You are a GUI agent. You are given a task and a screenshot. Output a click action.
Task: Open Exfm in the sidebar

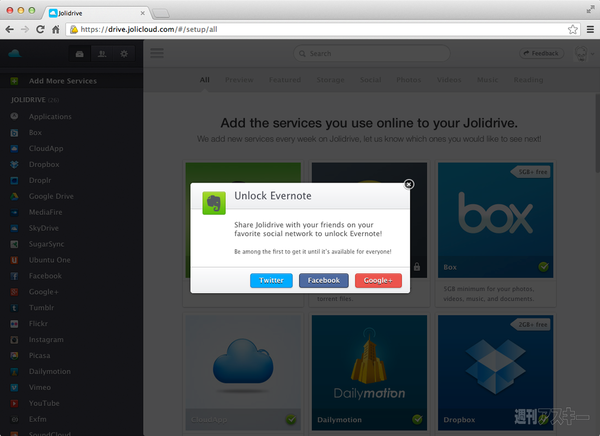point(72,419)
